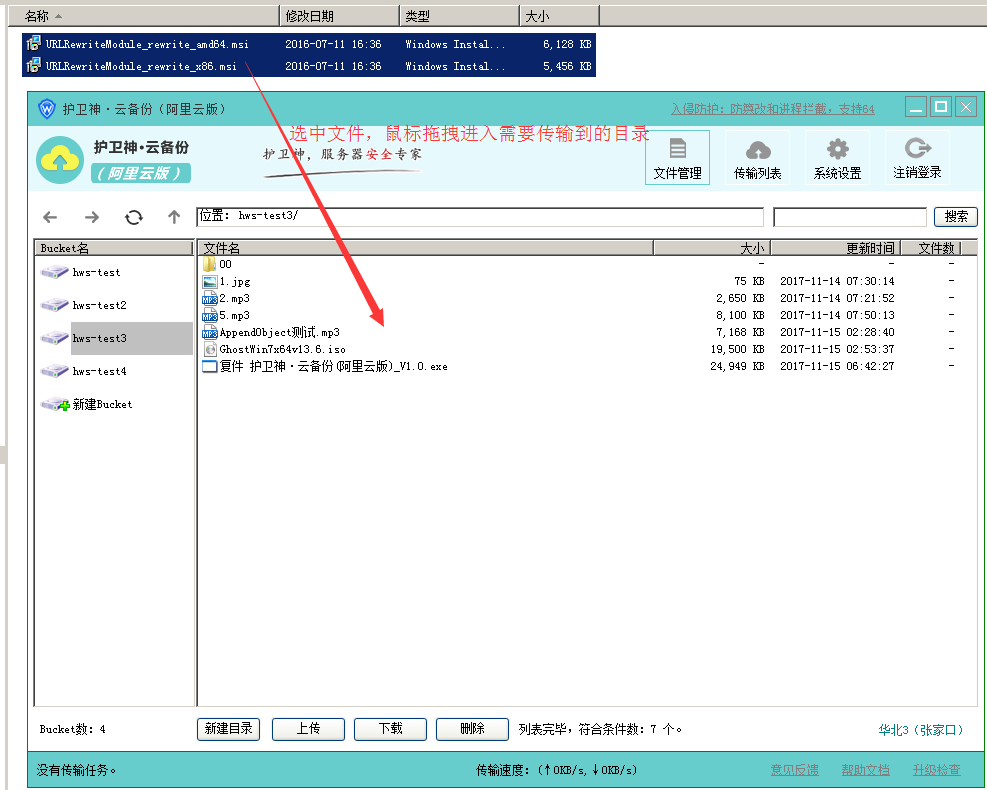Open the 文件管理 file manager tab
This screenshot has width=987, height=790.
(677, 157)
